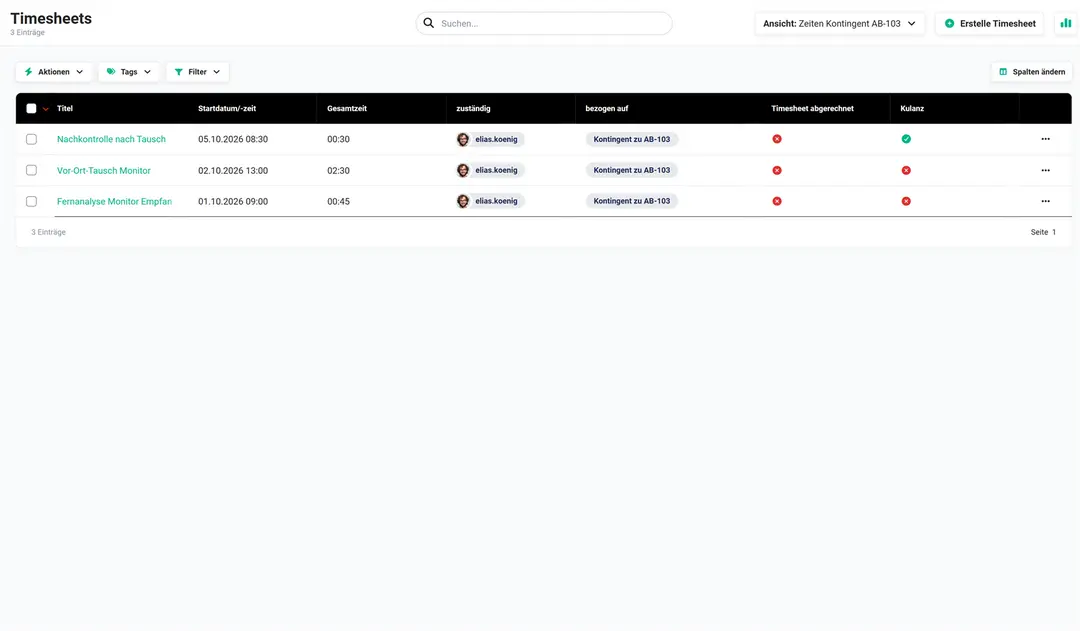Click Kontingent zu AB-103 tag in Fernanalyse row
Screen dimensions: 1080x631
(632, 201)
